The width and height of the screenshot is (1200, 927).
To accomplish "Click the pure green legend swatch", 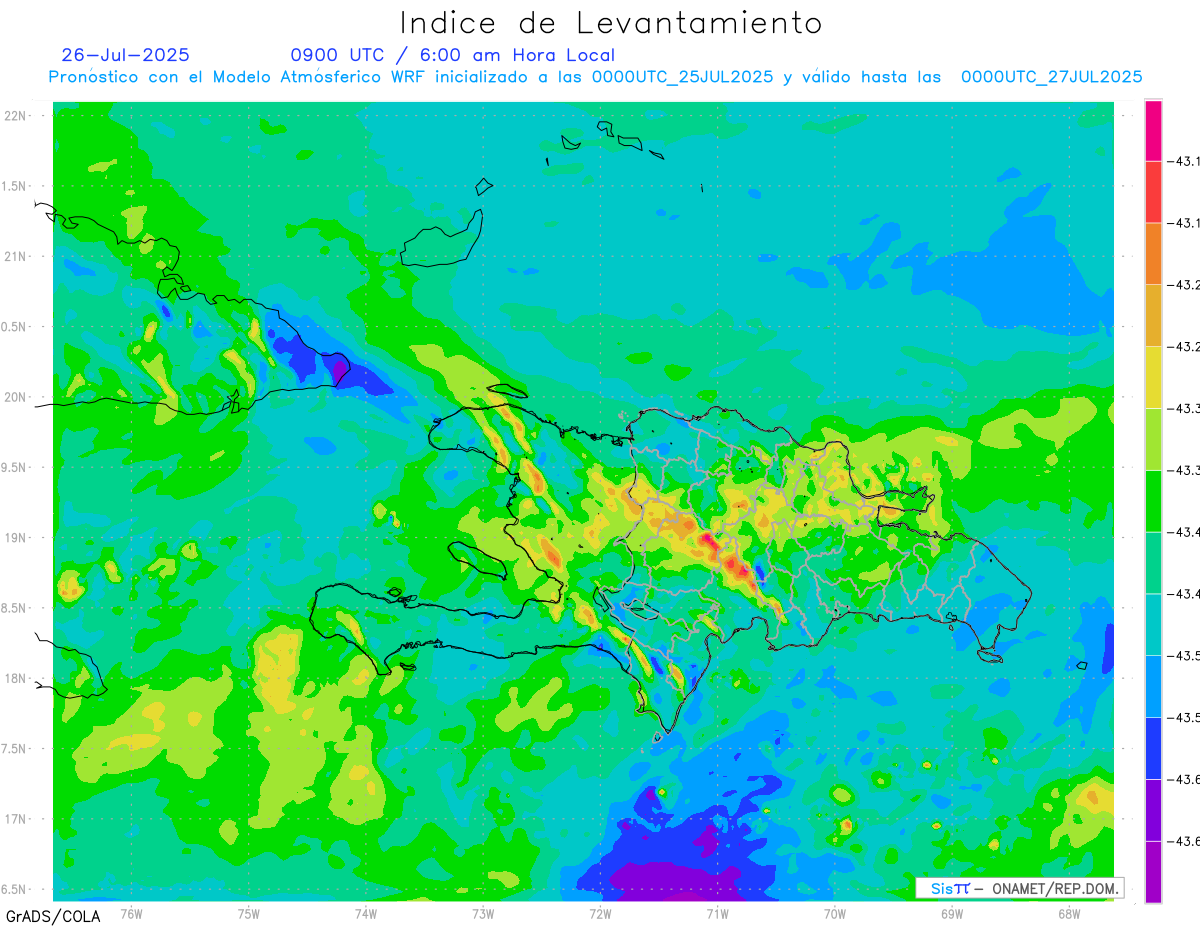I will point(1153,501).
